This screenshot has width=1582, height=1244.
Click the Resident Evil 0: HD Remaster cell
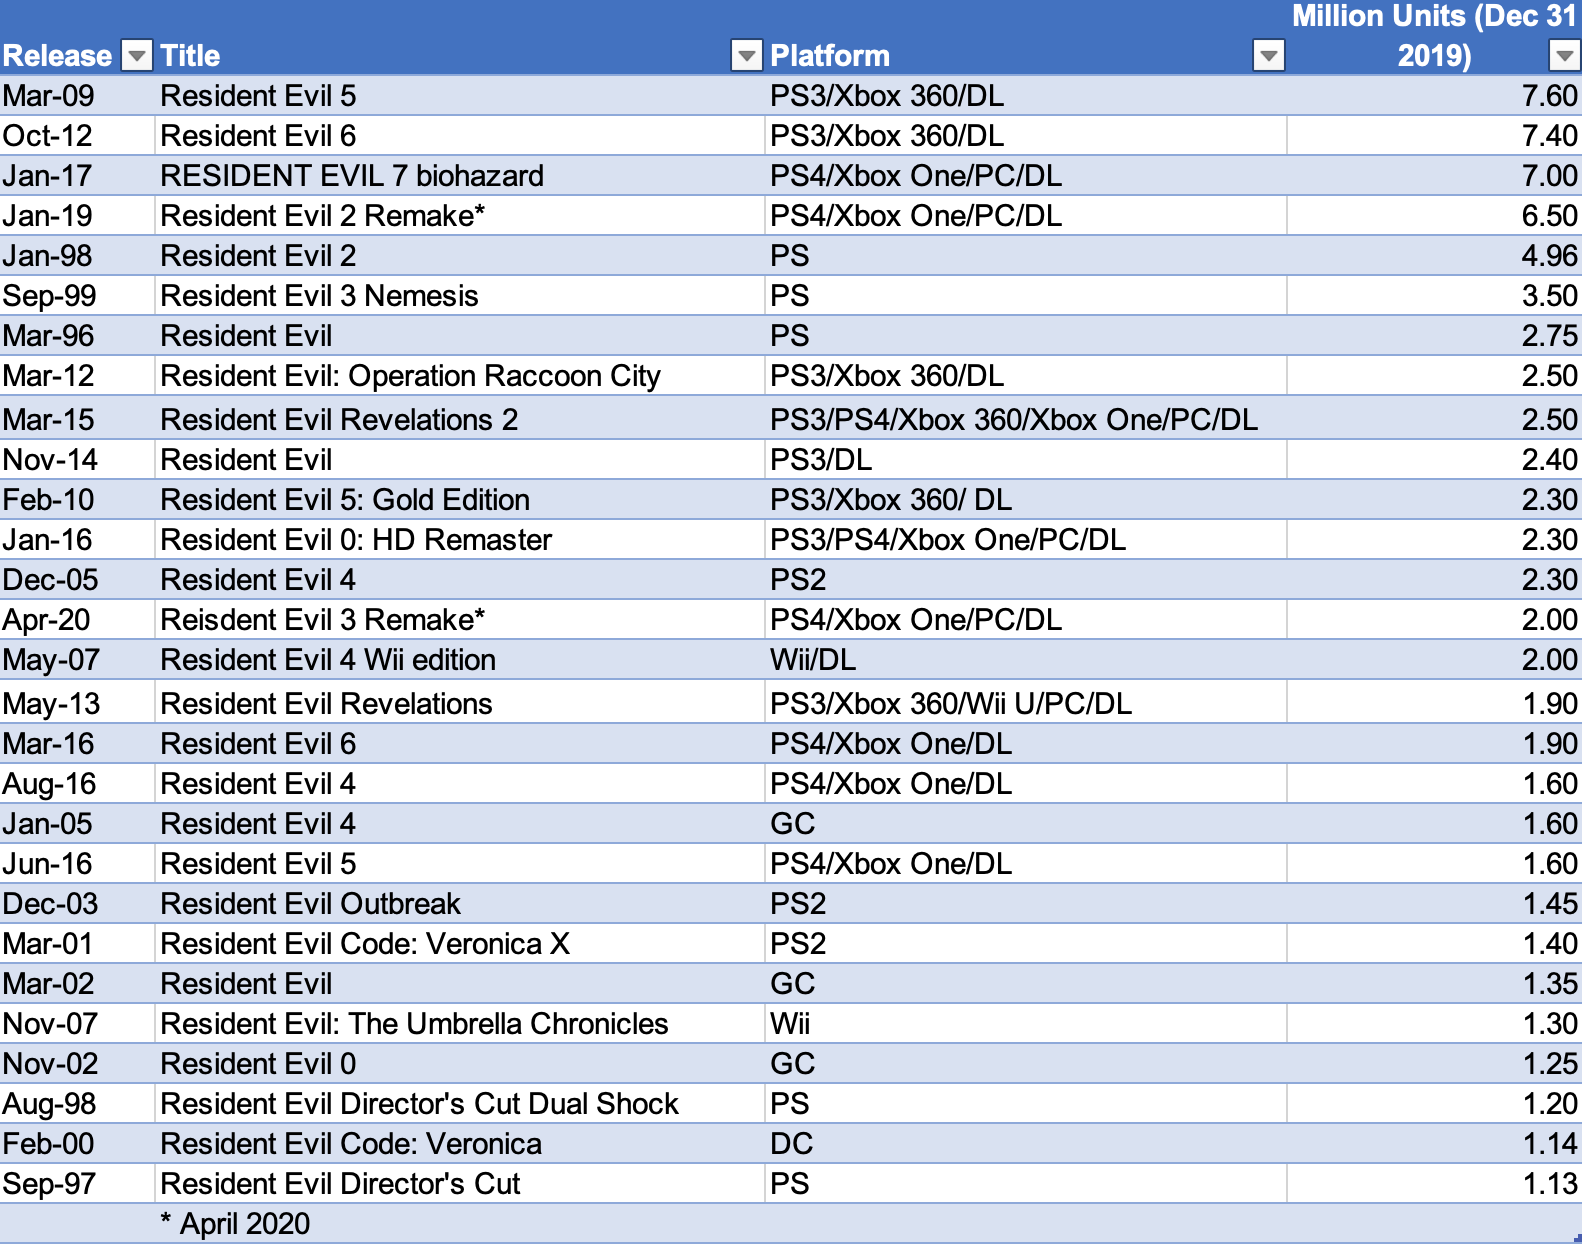(356, 540)
